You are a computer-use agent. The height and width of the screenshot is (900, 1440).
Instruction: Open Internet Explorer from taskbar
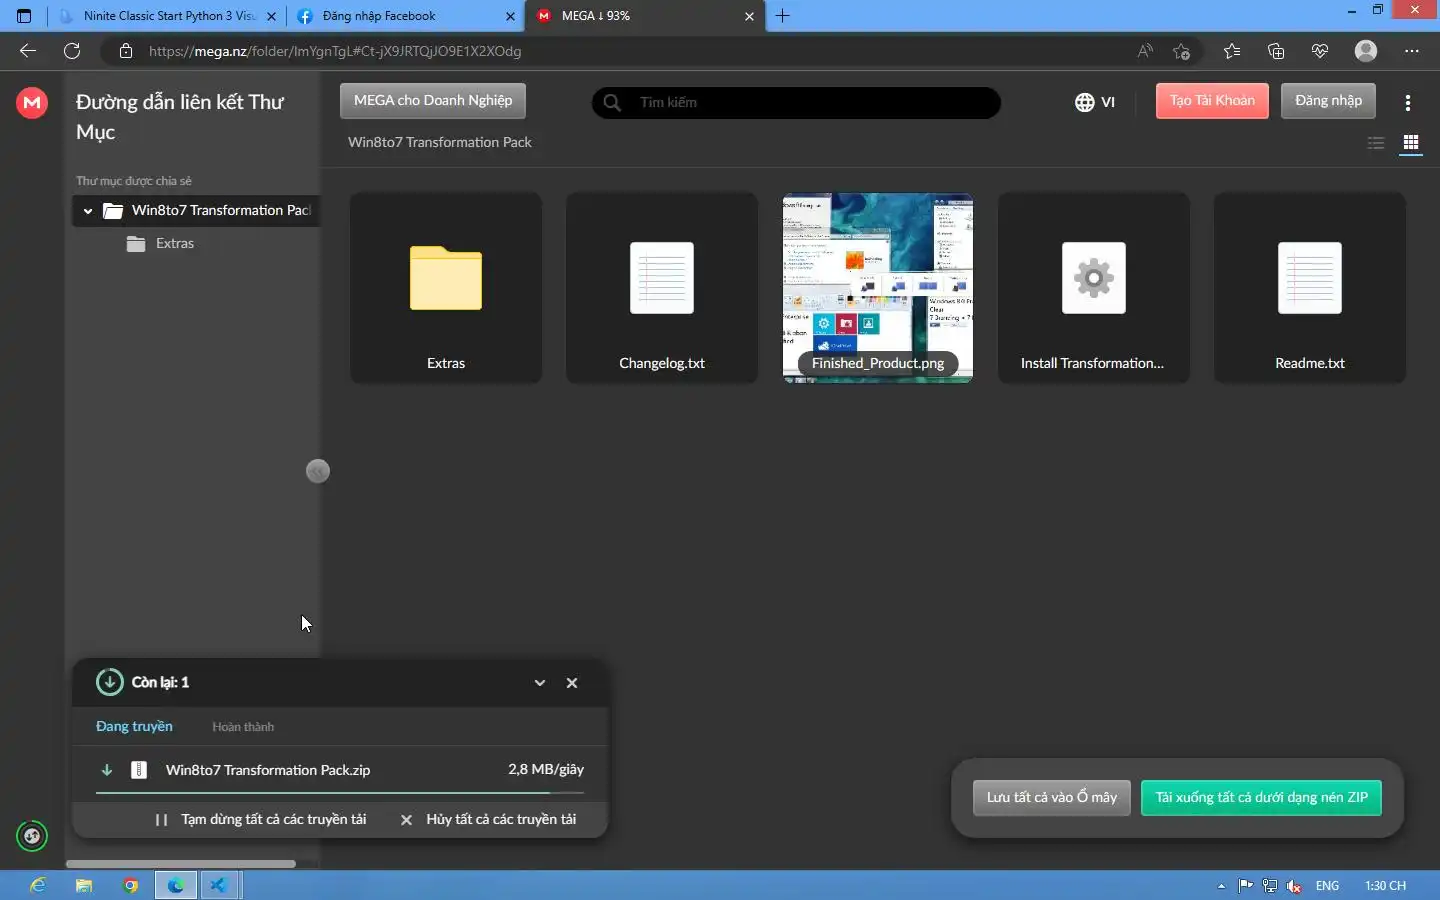click(x=38, y=885)
